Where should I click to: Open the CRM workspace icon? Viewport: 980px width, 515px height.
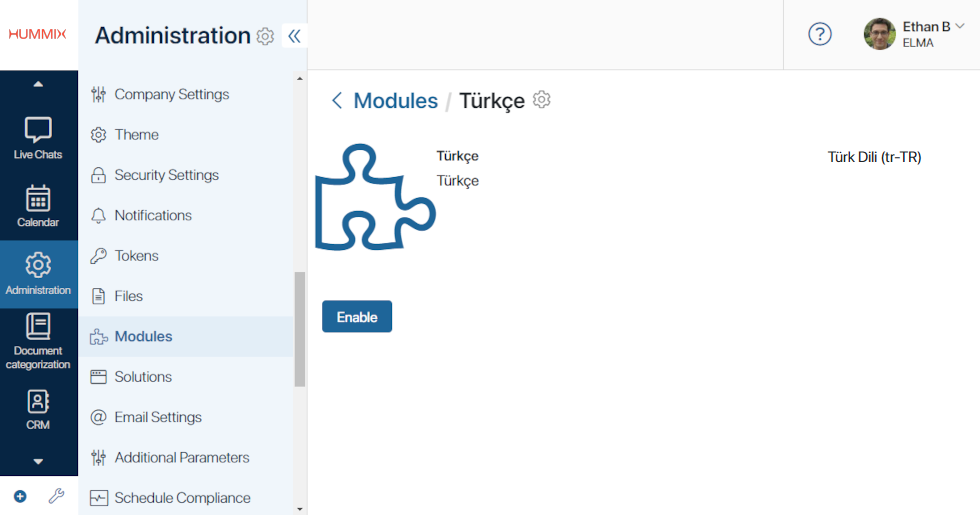(x=38, y=409)
